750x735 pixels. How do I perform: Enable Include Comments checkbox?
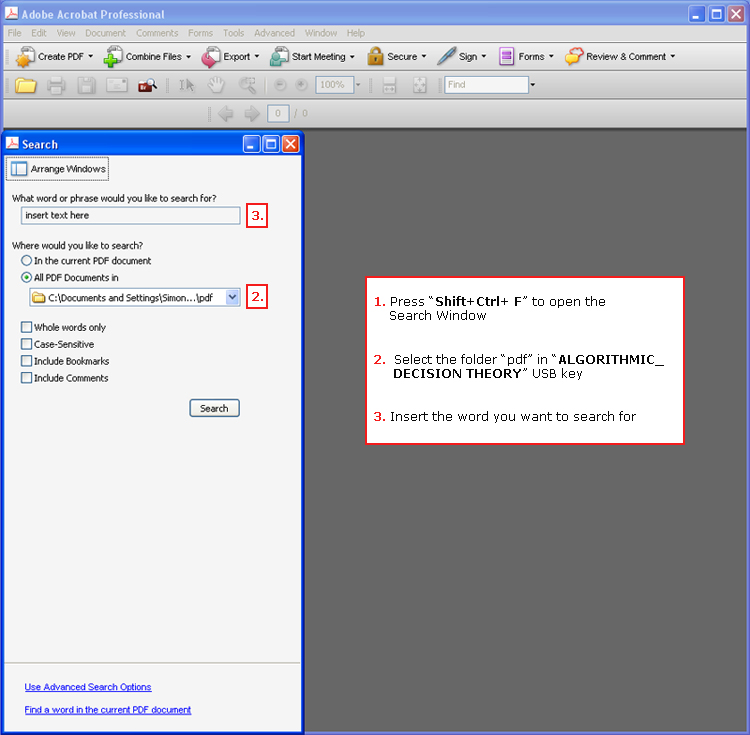26,378
